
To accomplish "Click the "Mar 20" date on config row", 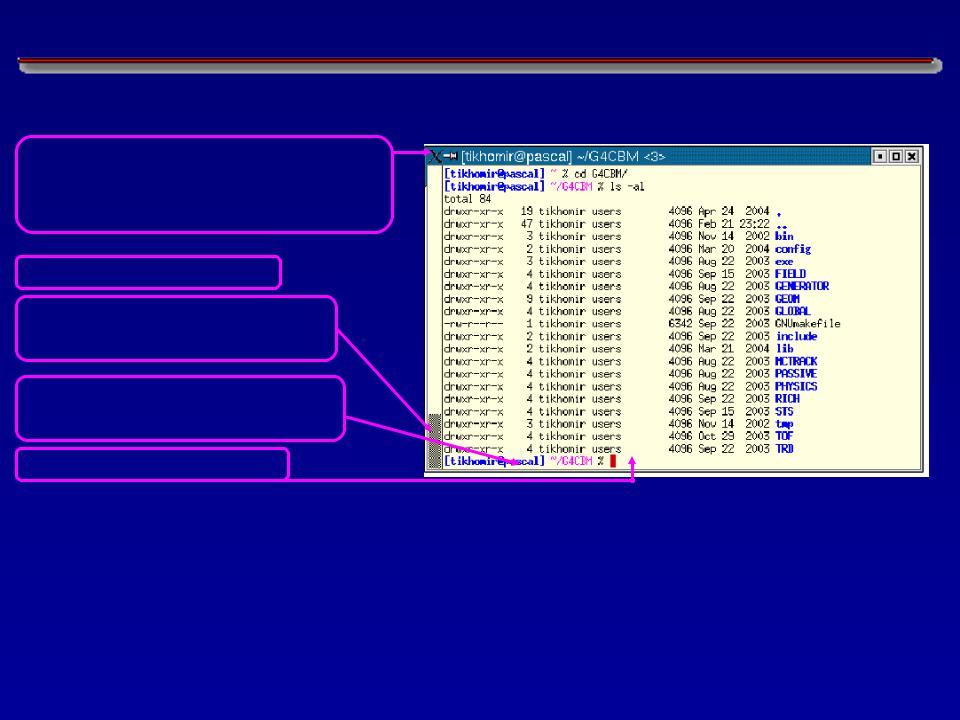I will 716,249.
